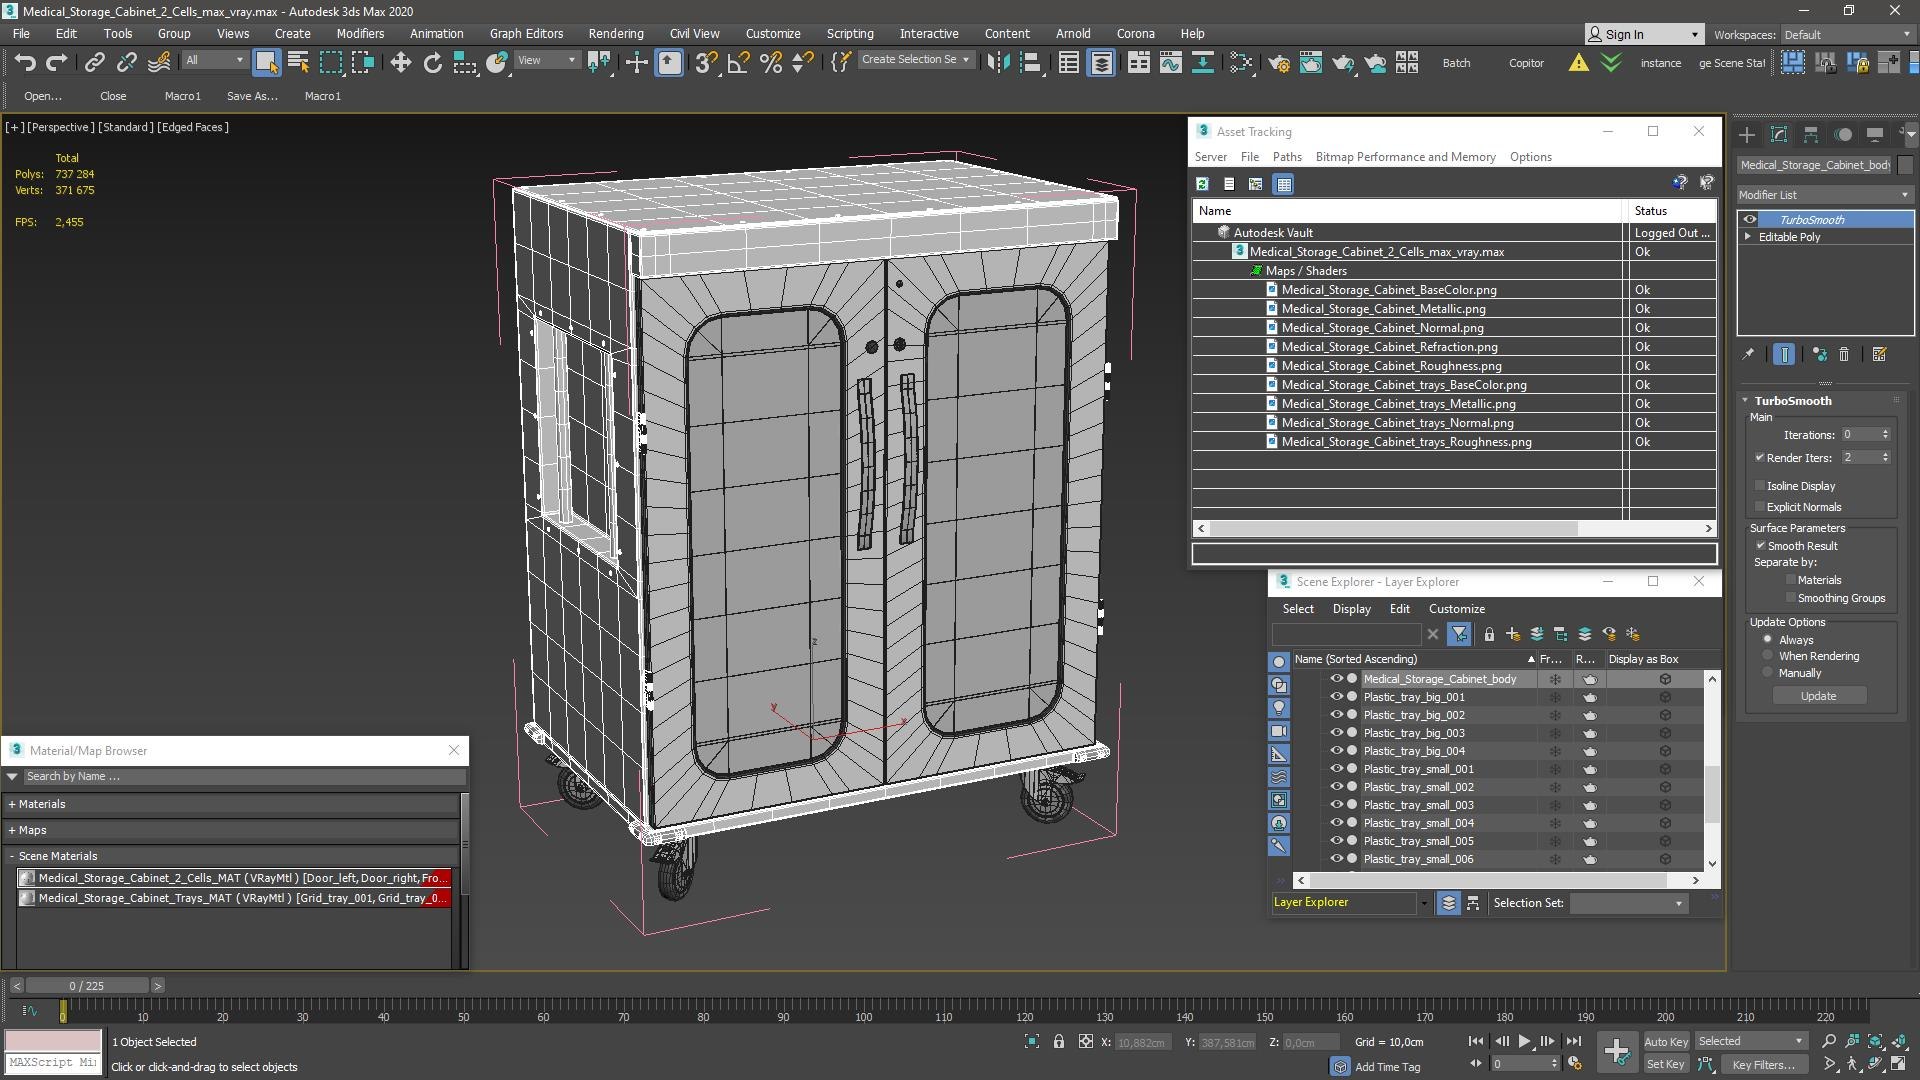Toggle the Angle Snap icon
Screen dimensions: 1920x1080
pyautogui.click(x=739, y=62)
